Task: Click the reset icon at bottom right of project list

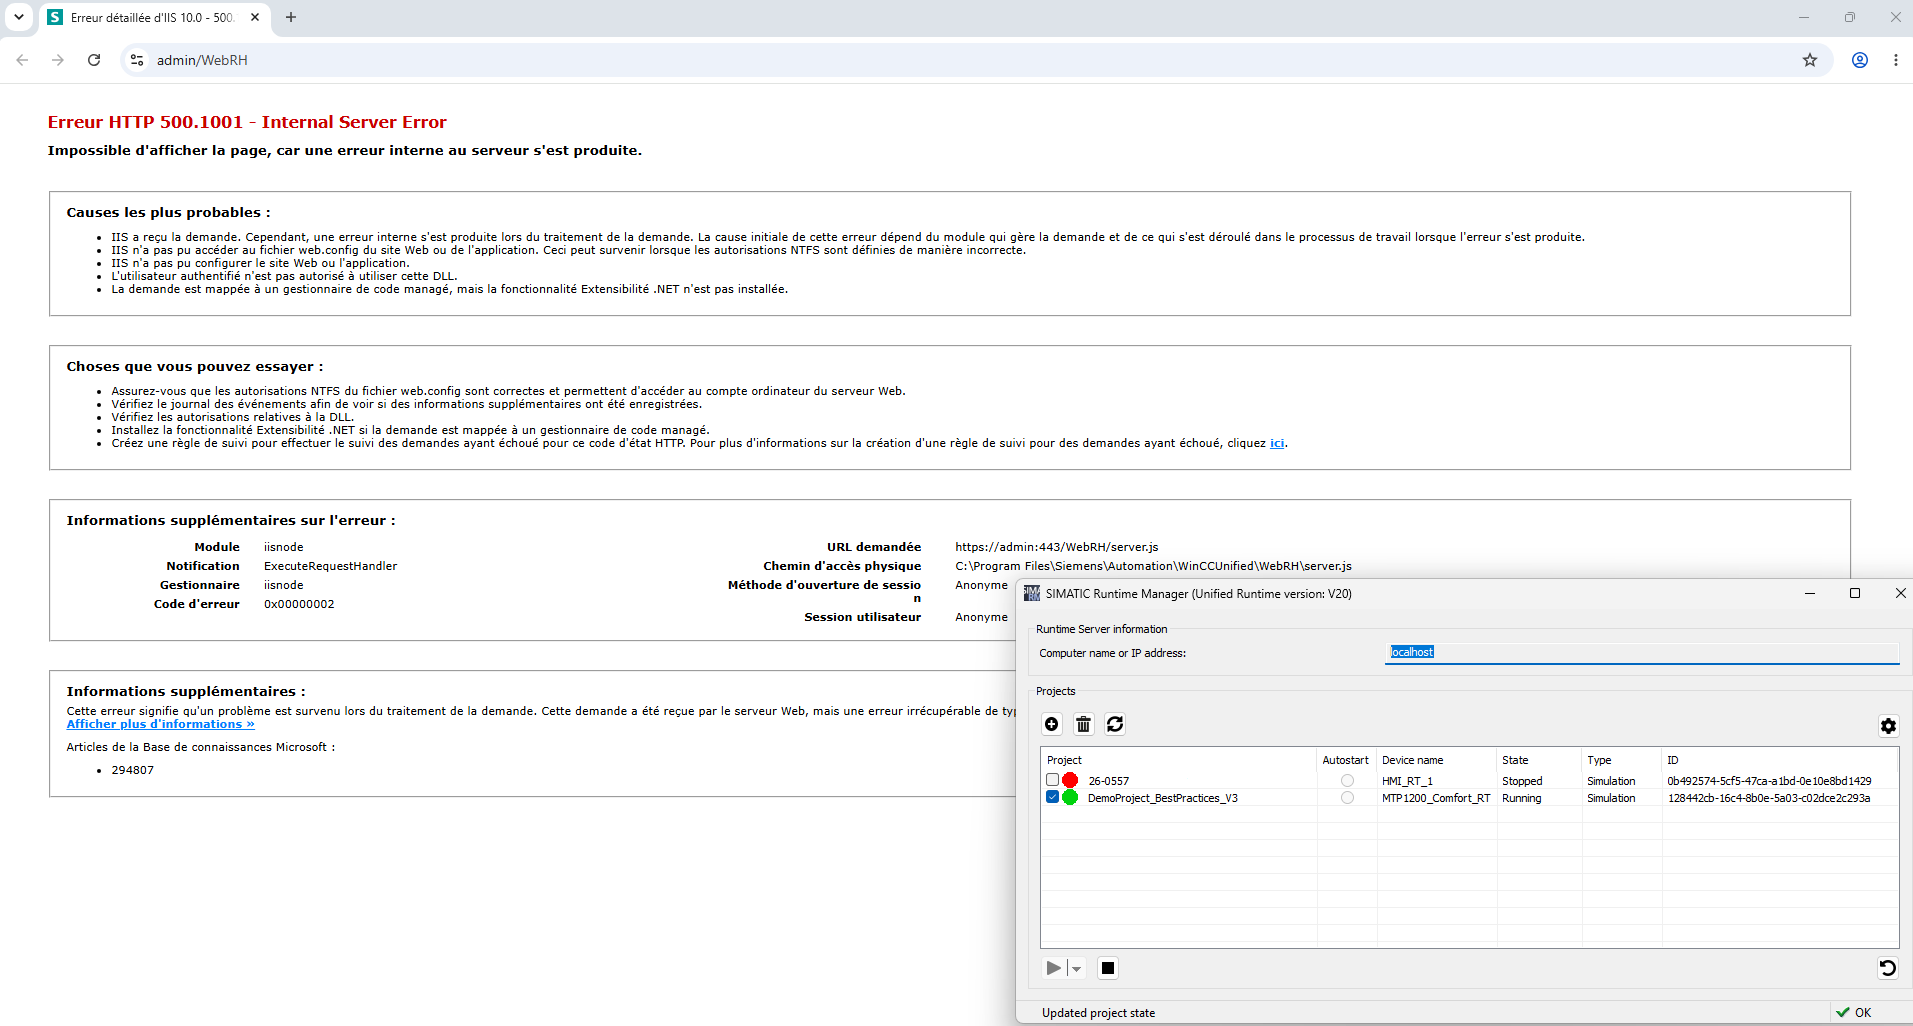Action: (1887, 968)
